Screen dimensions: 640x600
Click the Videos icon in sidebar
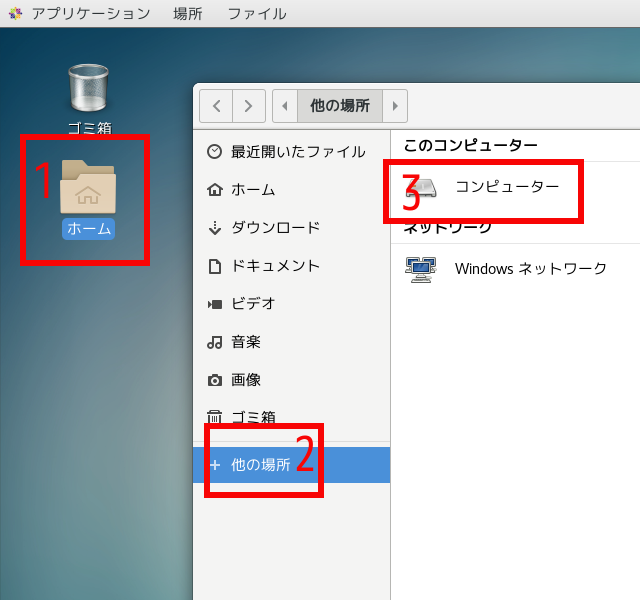point(214,304)
